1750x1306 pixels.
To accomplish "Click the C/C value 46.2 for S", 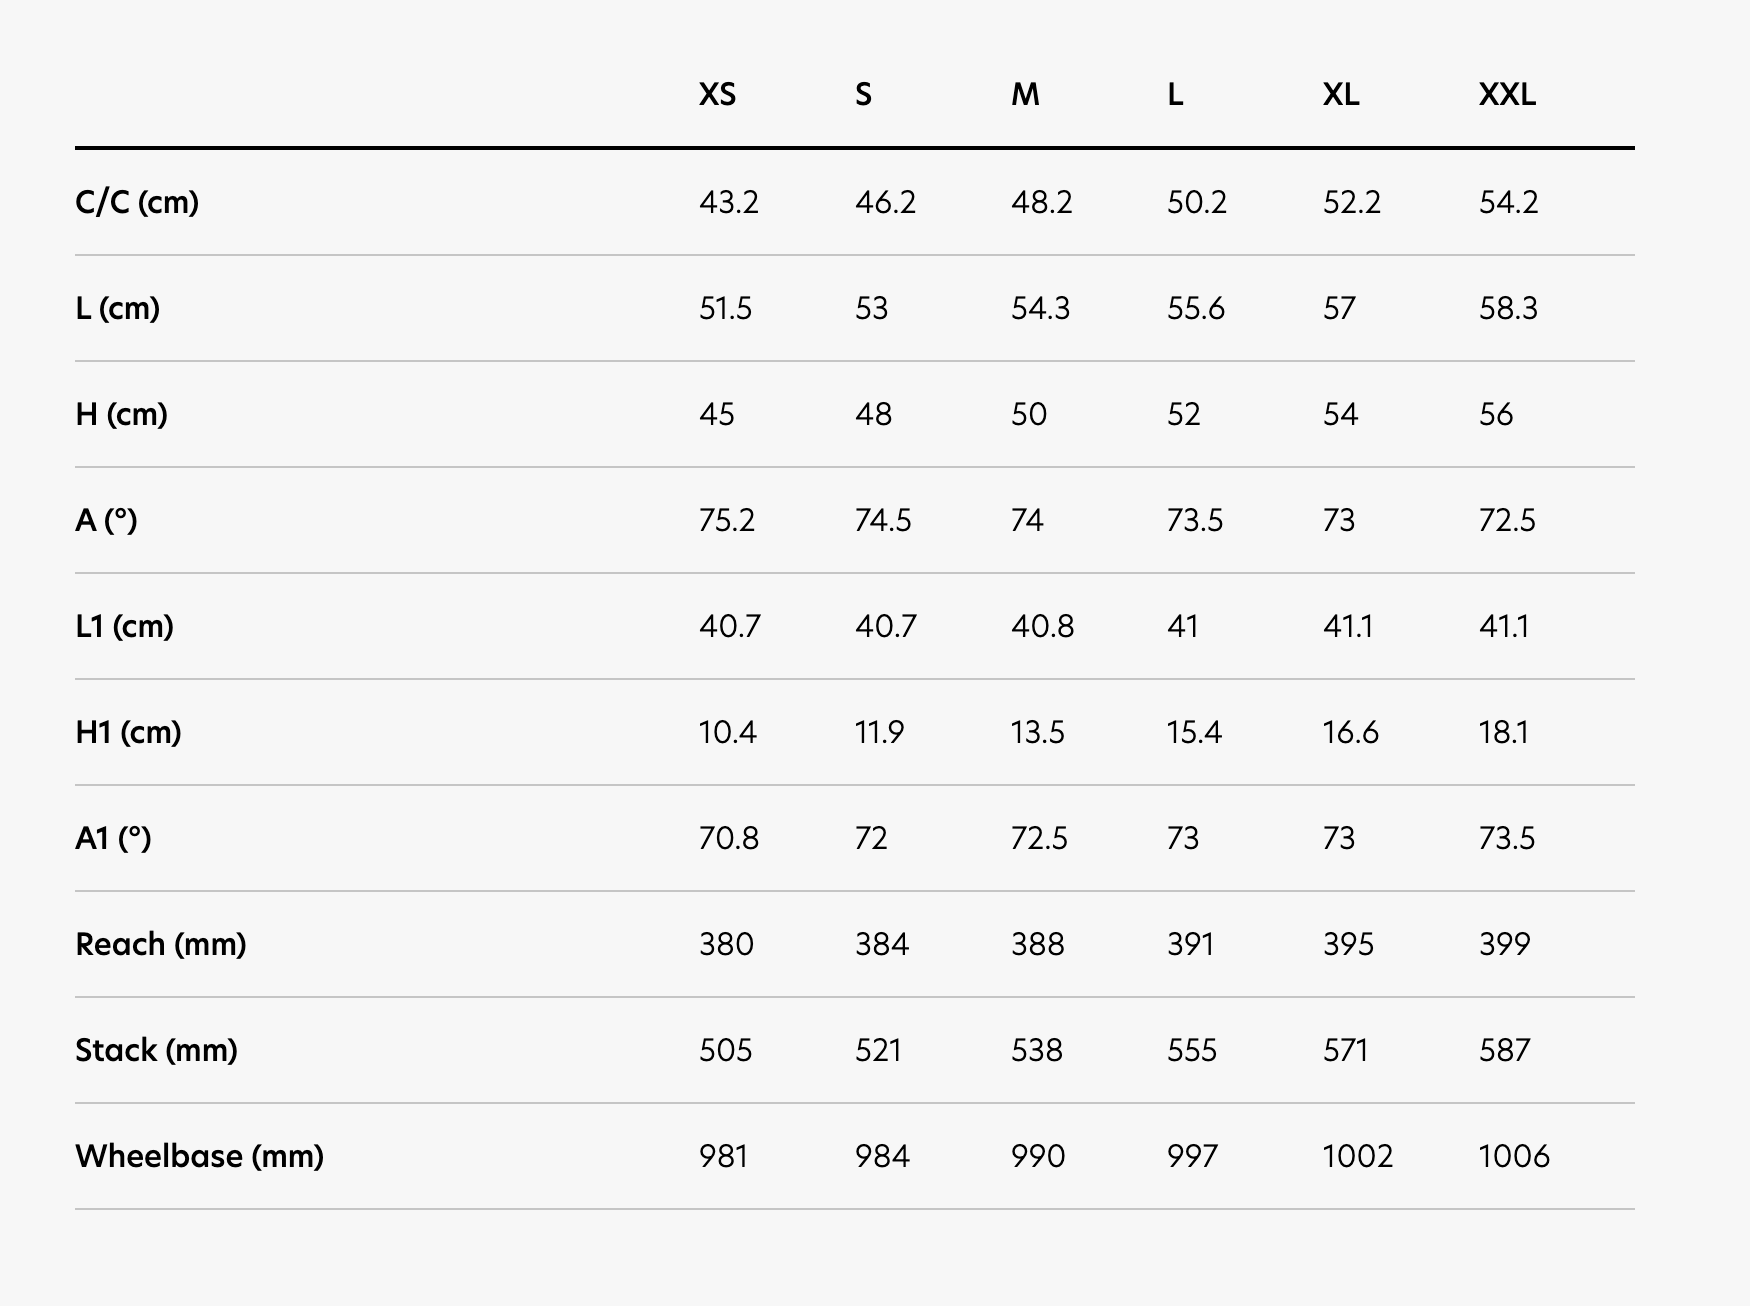I will pos(885,202).
